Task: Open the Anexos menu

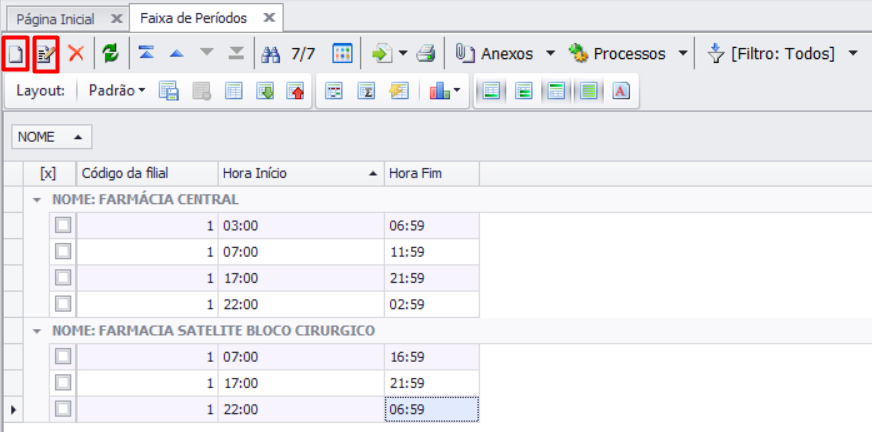Action: coord(505,54)
